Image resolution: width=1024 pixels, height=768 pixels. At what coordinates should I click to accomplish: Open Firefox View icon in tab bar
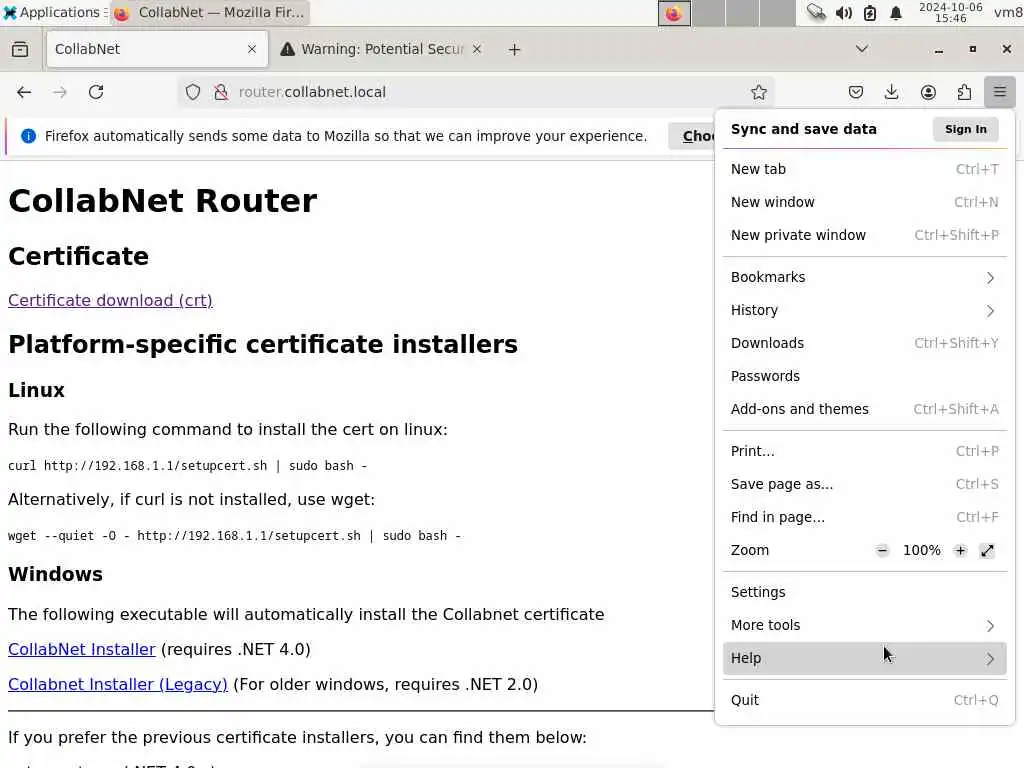coord(20,50)
